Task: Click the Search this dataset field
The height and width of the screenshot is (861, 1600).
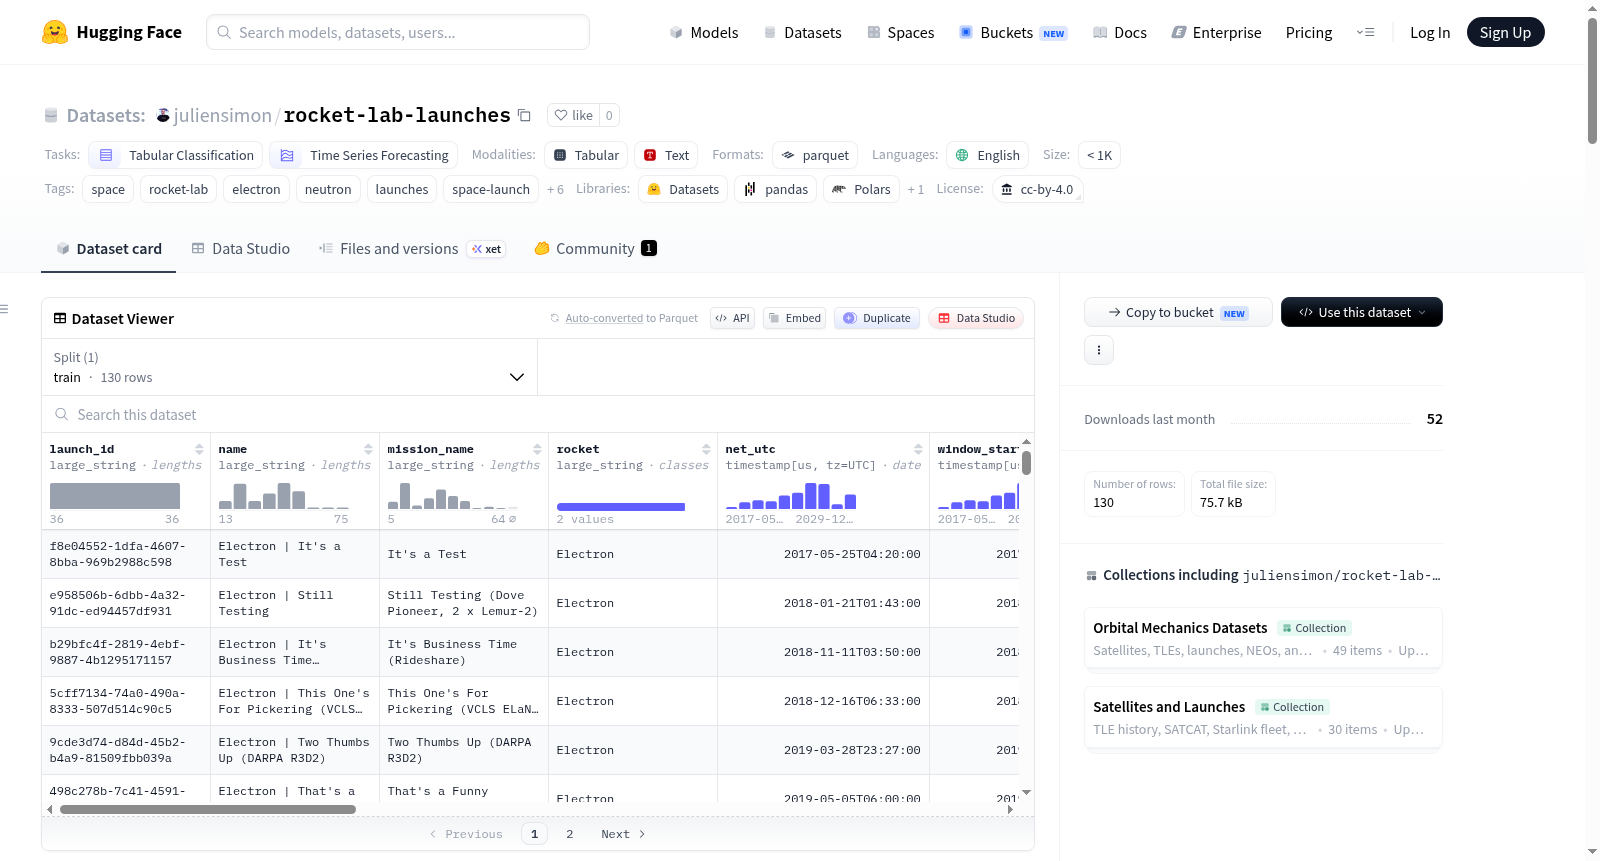Action: click(538, 415)
